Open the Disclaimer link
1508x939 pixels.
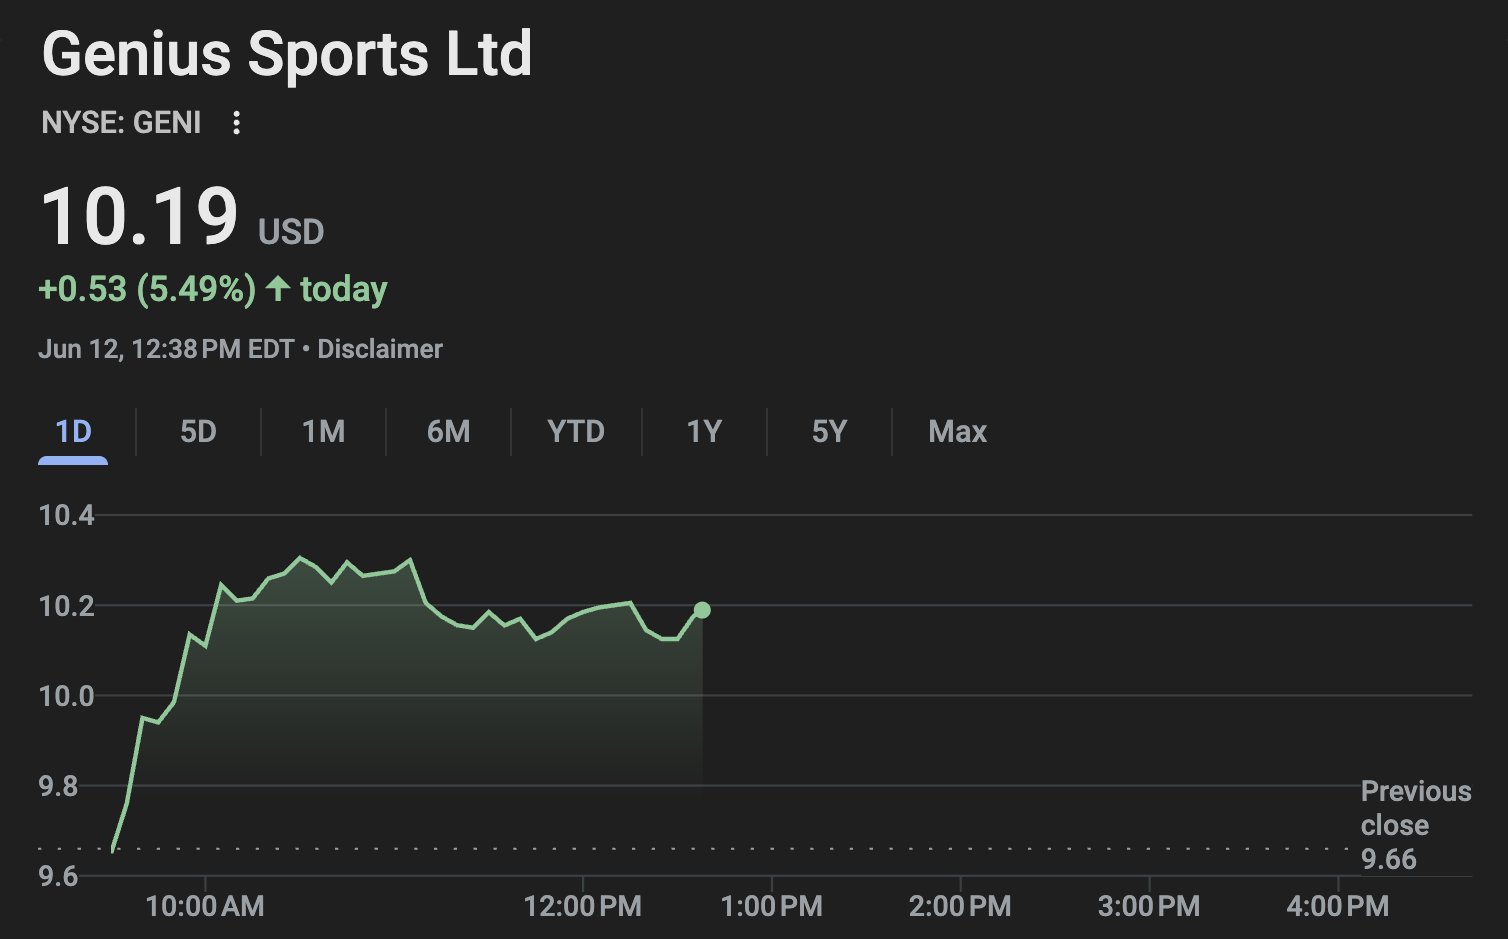point(380,349)
